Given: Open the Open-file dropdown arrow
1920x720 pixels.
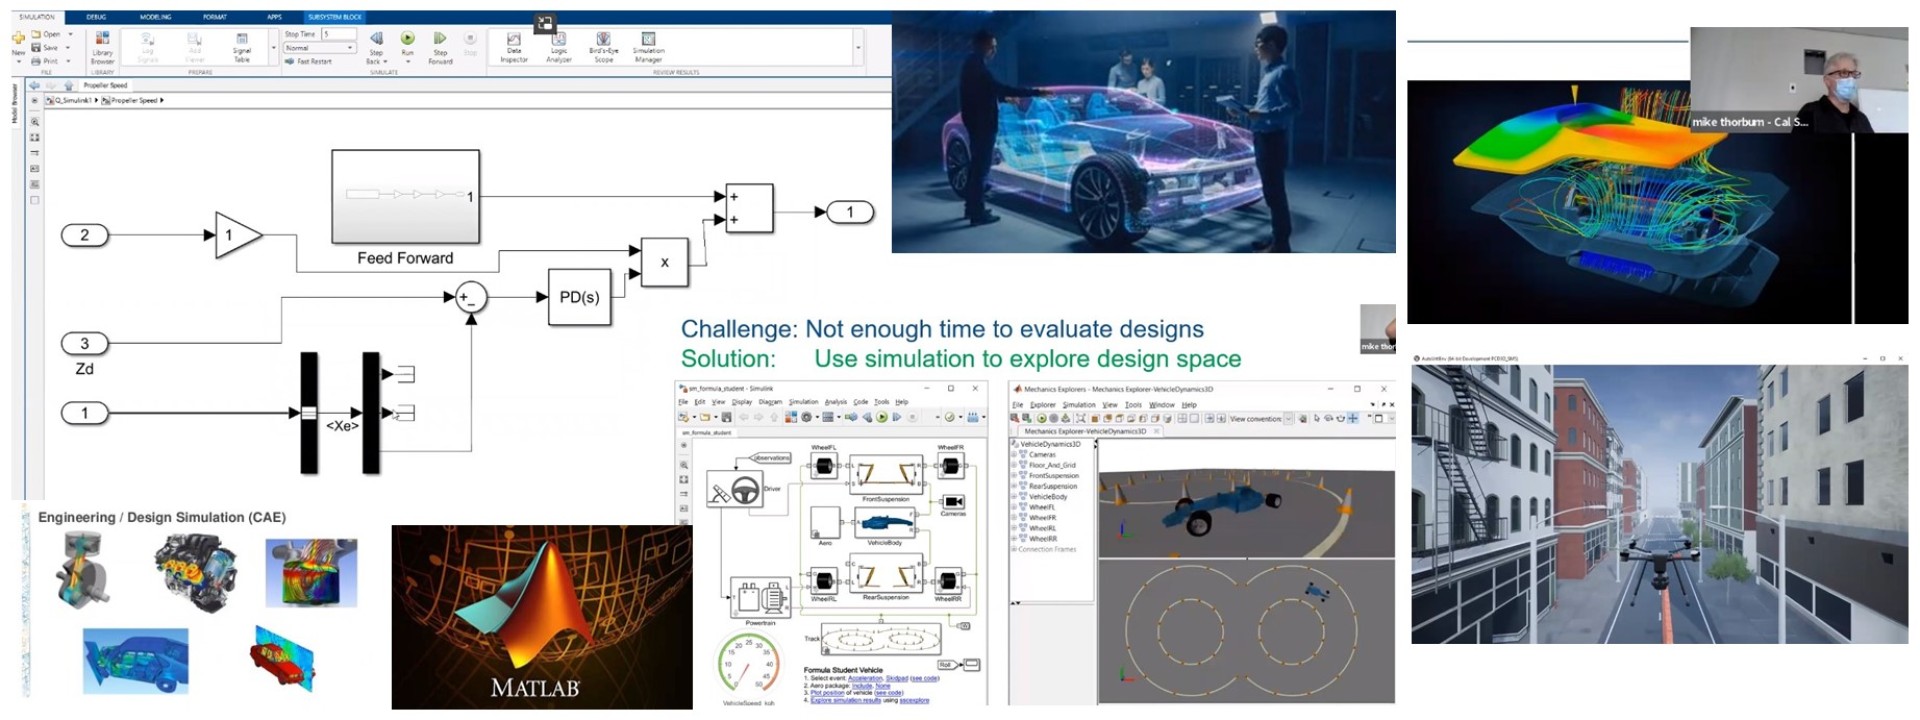Looking at the screenshot, I should point(69,34).
